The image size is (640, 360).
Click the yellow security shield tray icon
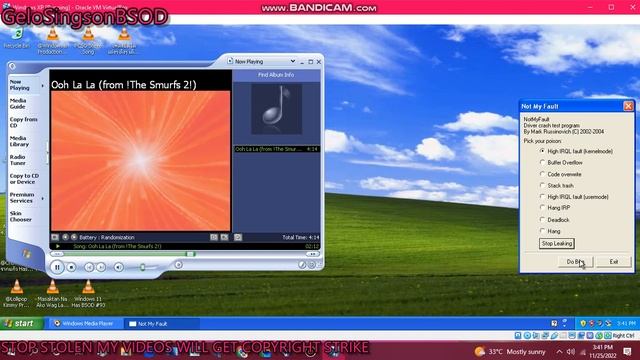[x=583, y=324]
